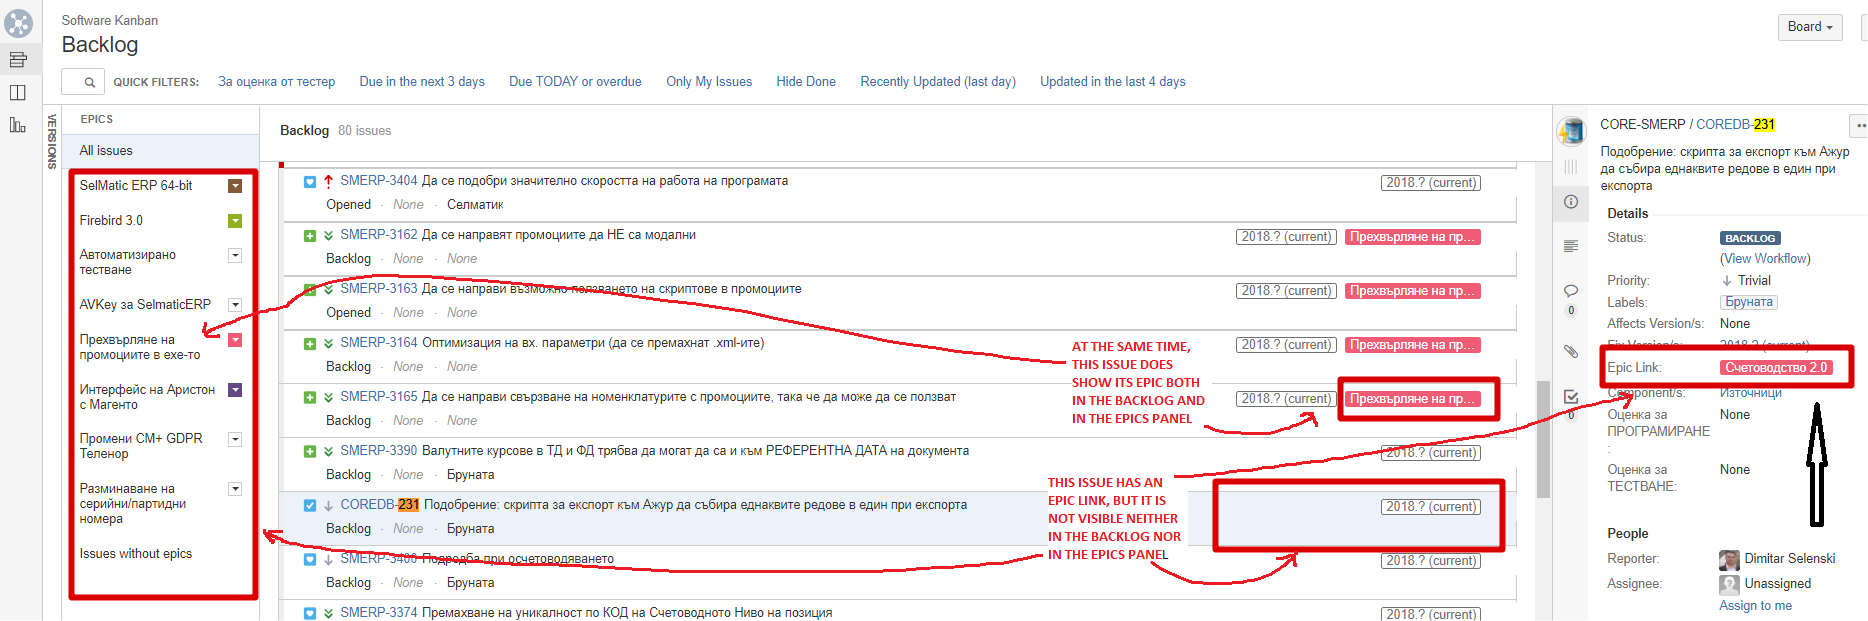Open the comments speech bubble icon
1868x621 pixels.
[1571, 291]
